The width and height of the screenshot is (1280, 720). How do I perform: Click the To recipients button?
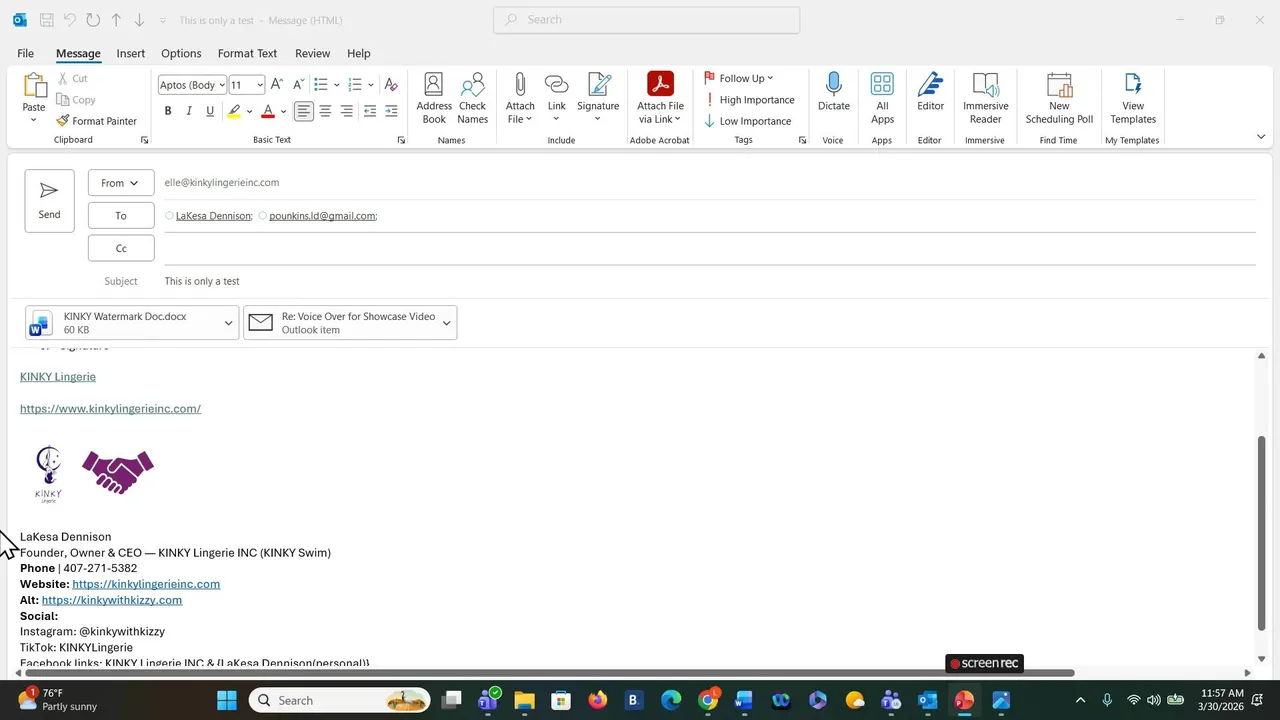(121, 215)
